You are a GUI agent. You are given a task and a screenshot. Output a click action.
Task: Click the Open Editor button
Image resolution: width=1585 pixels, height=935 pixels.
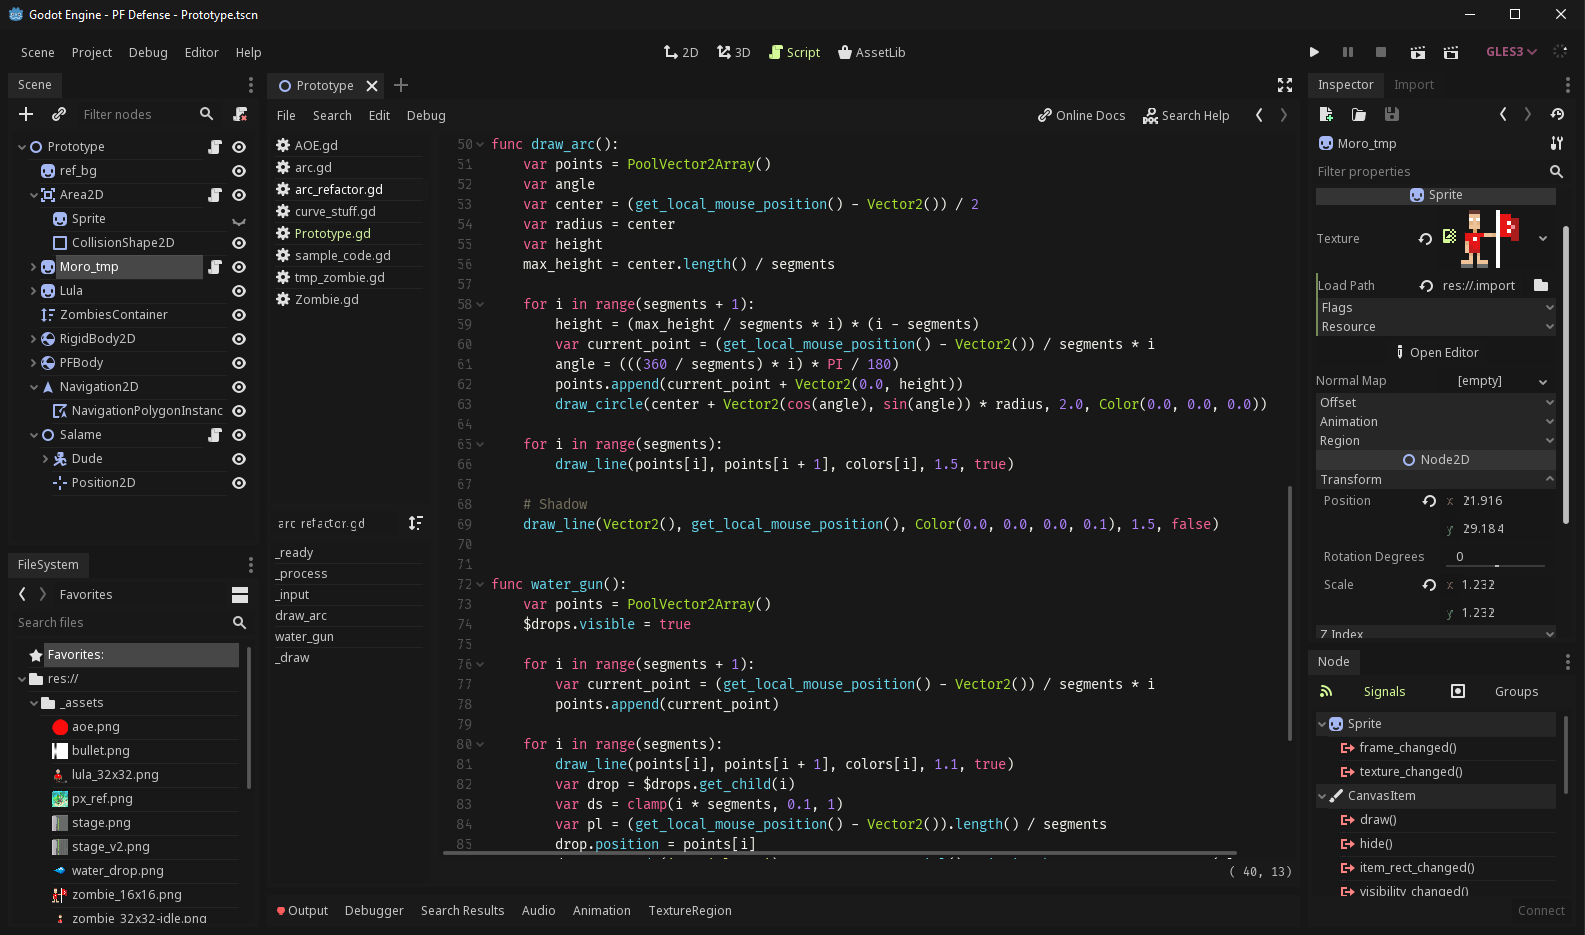click(1436, 352)
